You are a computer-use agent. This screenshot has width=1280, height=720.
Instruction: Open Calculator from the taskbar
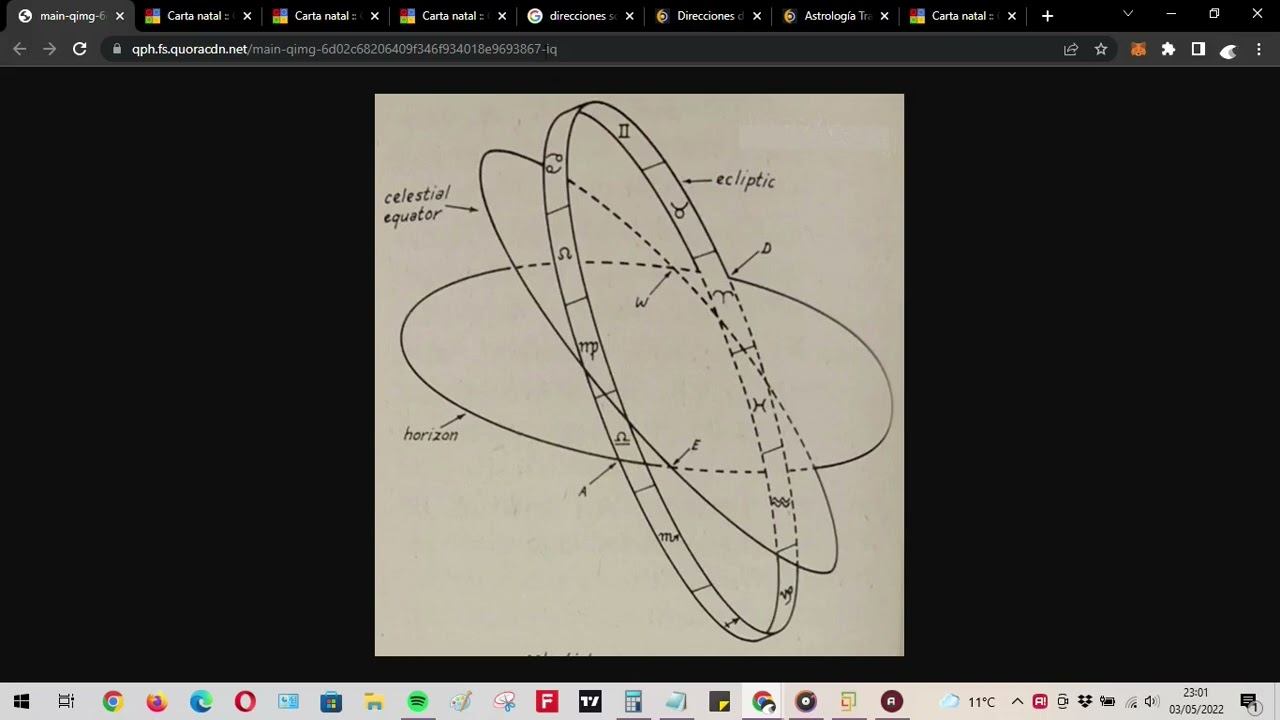(x=633, y=702)
